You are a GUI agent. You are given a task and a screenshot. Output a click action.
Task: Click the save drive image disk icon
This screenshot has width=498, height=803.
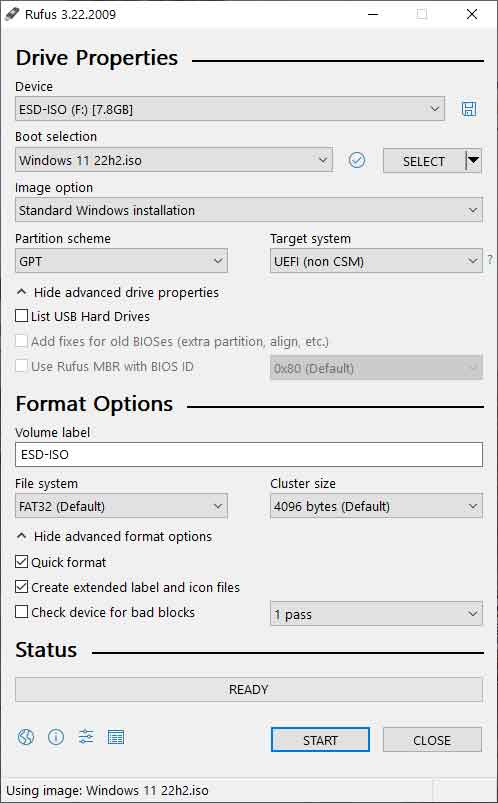[469, 109]
